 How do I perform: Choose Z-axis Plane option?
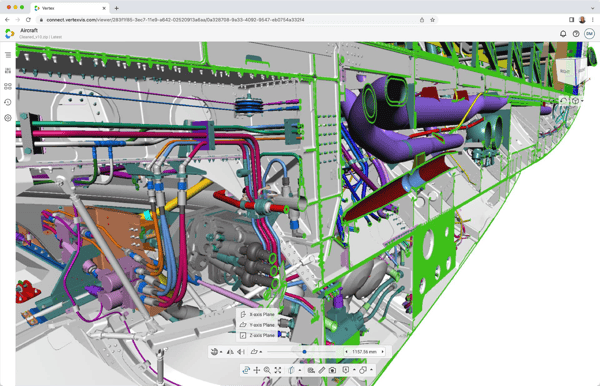tap(257, 335)
